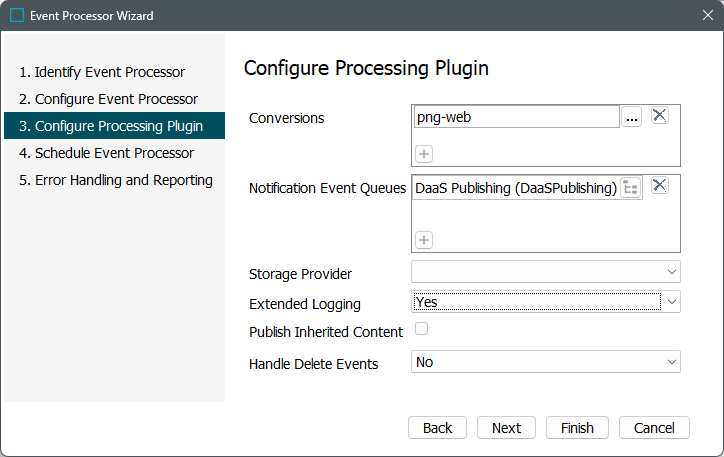The image size is (724, 457).
Task: Add a new conversion with plus icon
Action: [424, 154]
